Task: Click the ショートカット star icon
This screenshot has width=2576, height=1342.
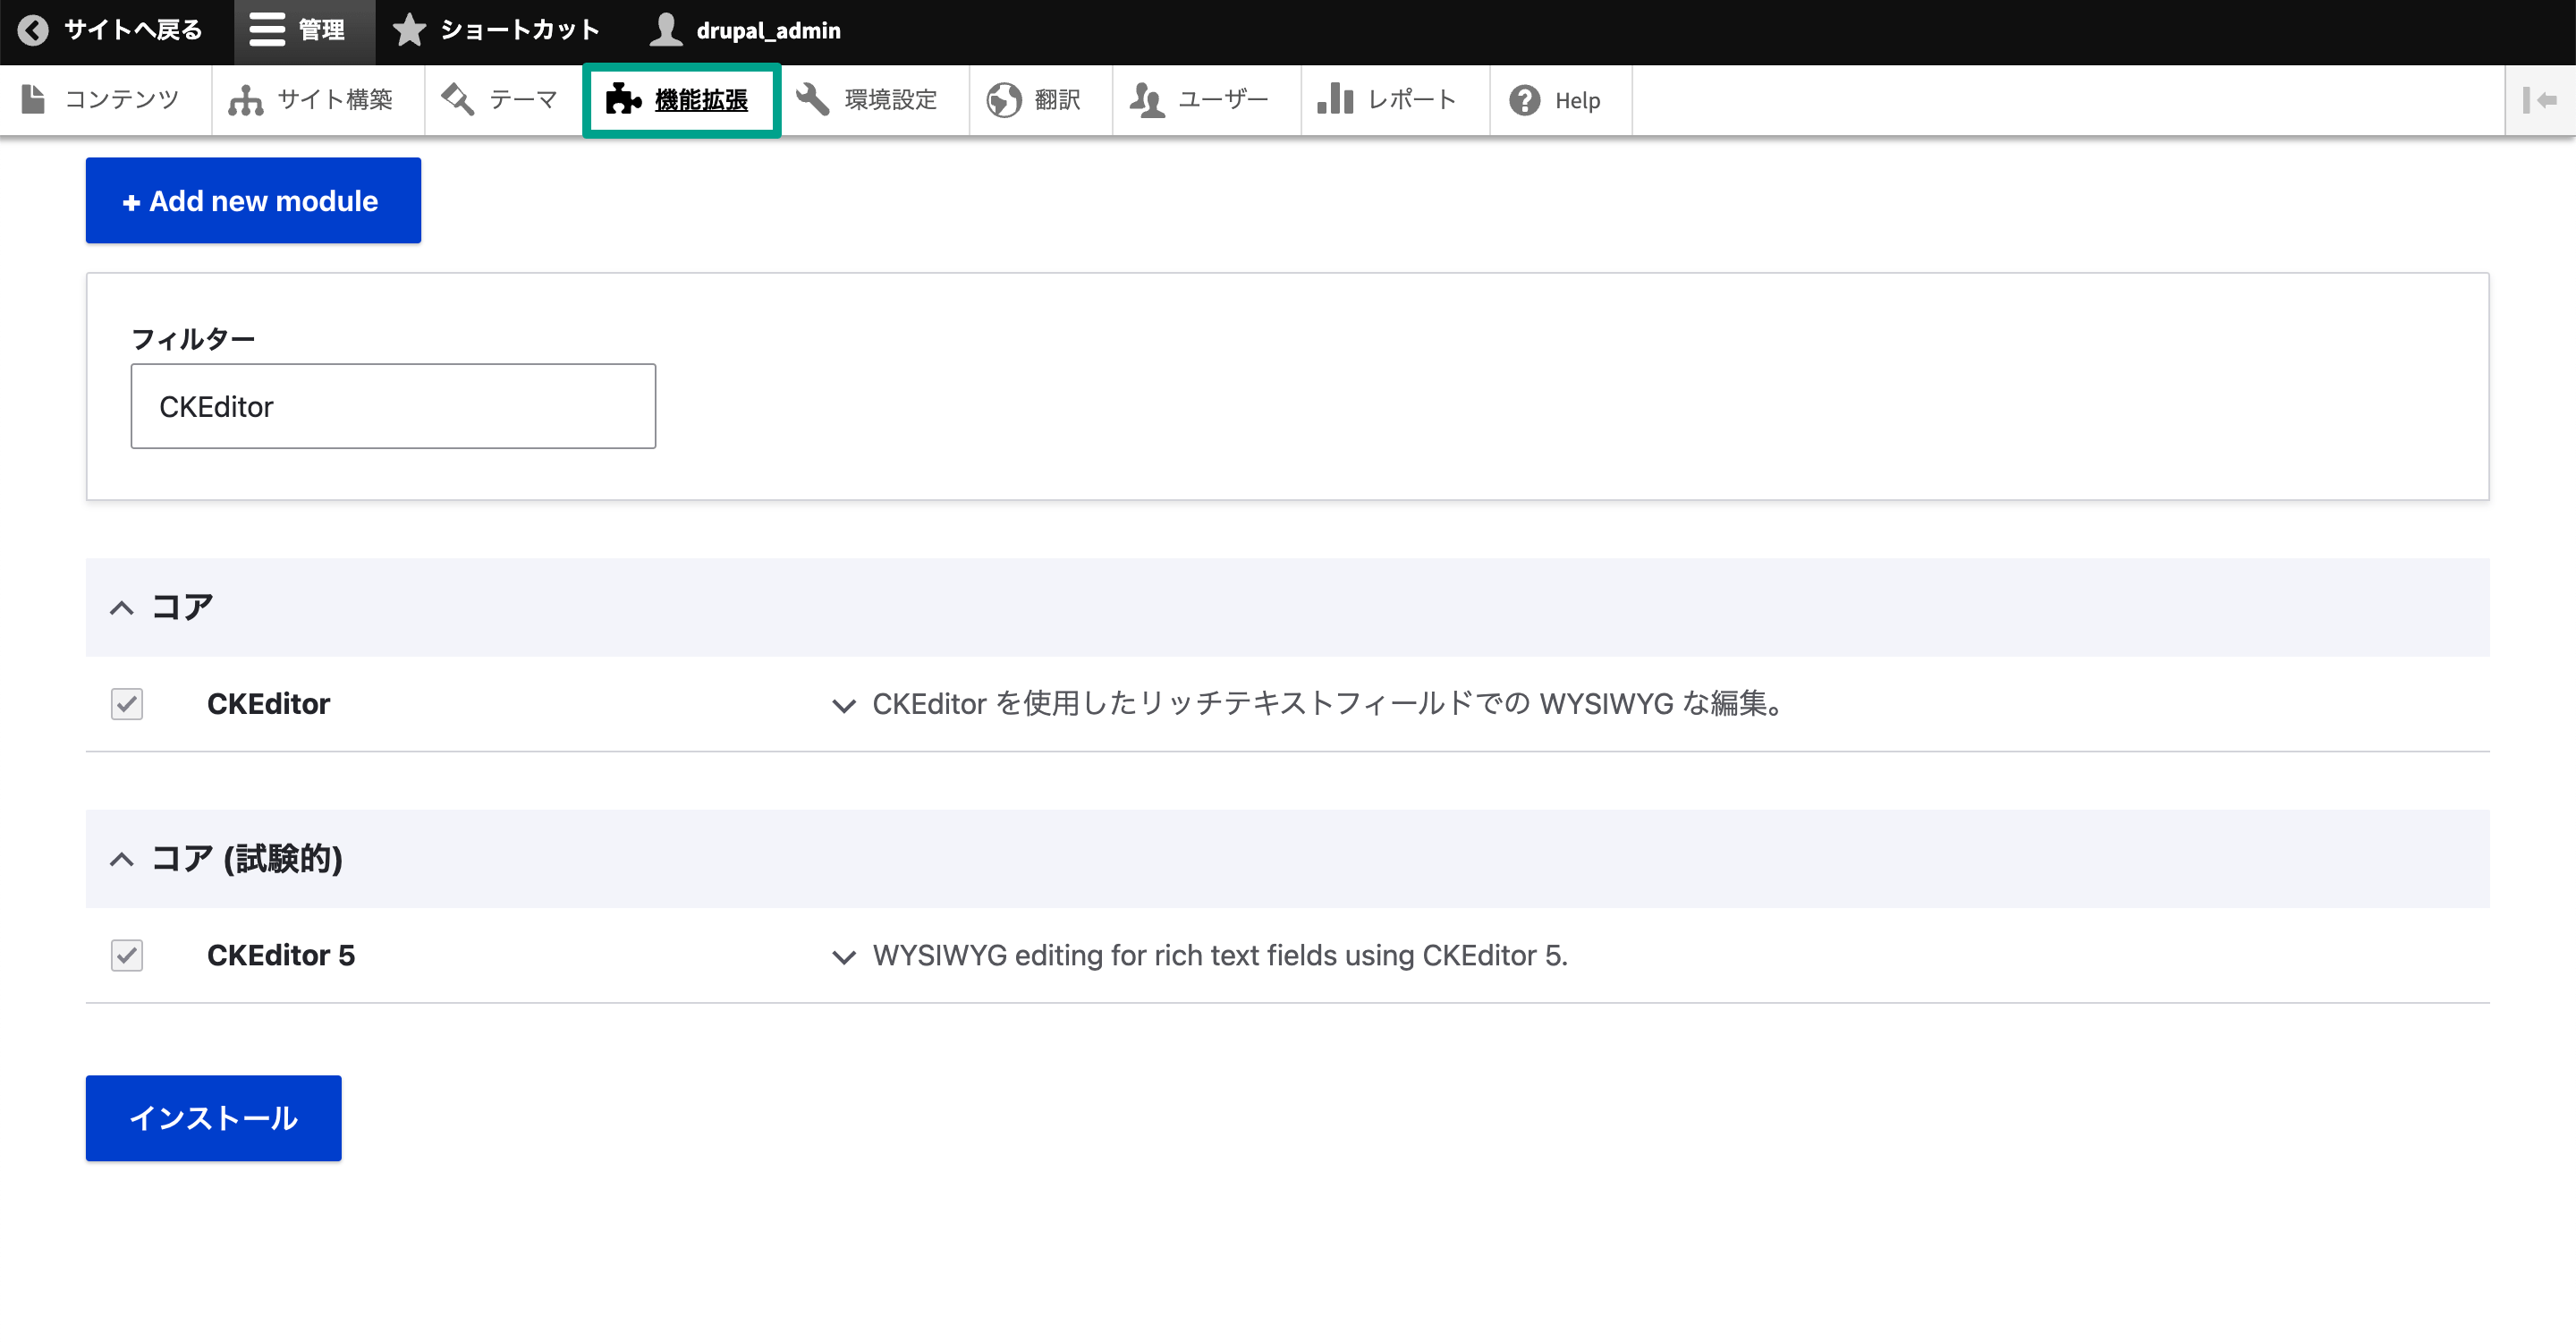Action: click(409, 31)
